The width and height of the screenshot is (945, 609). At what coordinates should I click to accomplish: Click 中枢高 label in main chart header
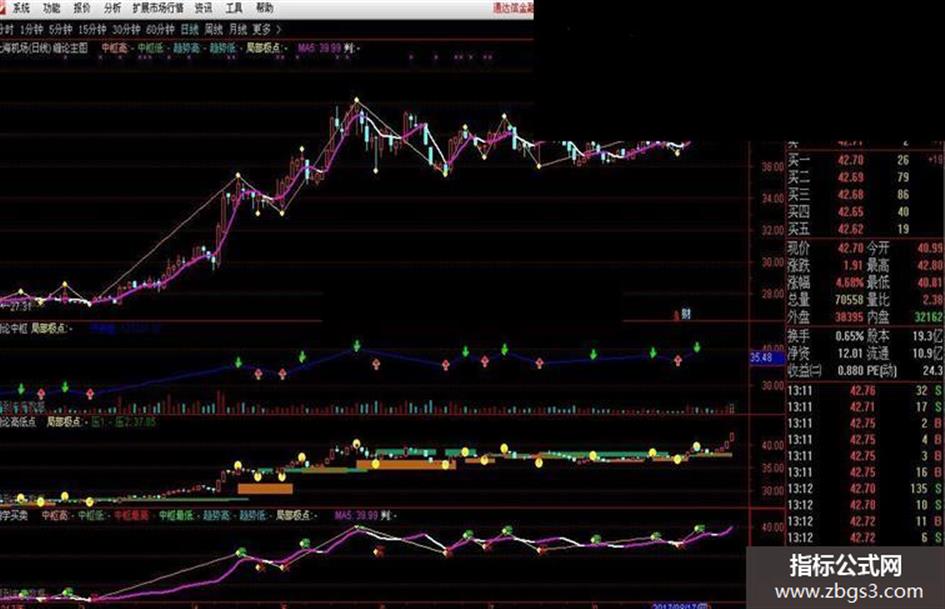tap(114, 48)
